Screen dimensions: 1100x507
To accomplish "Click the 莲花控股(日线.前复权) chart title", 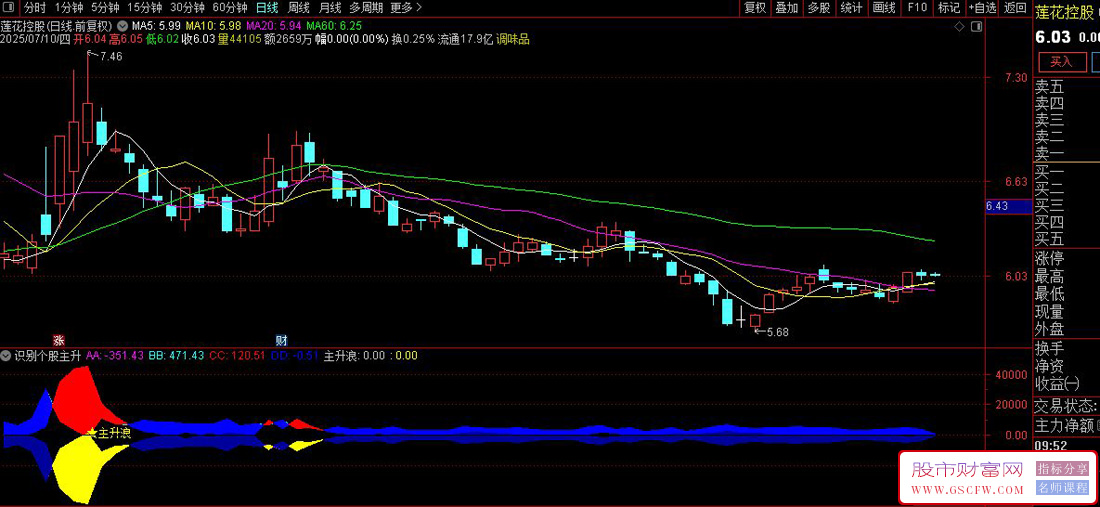I will 56,26.
